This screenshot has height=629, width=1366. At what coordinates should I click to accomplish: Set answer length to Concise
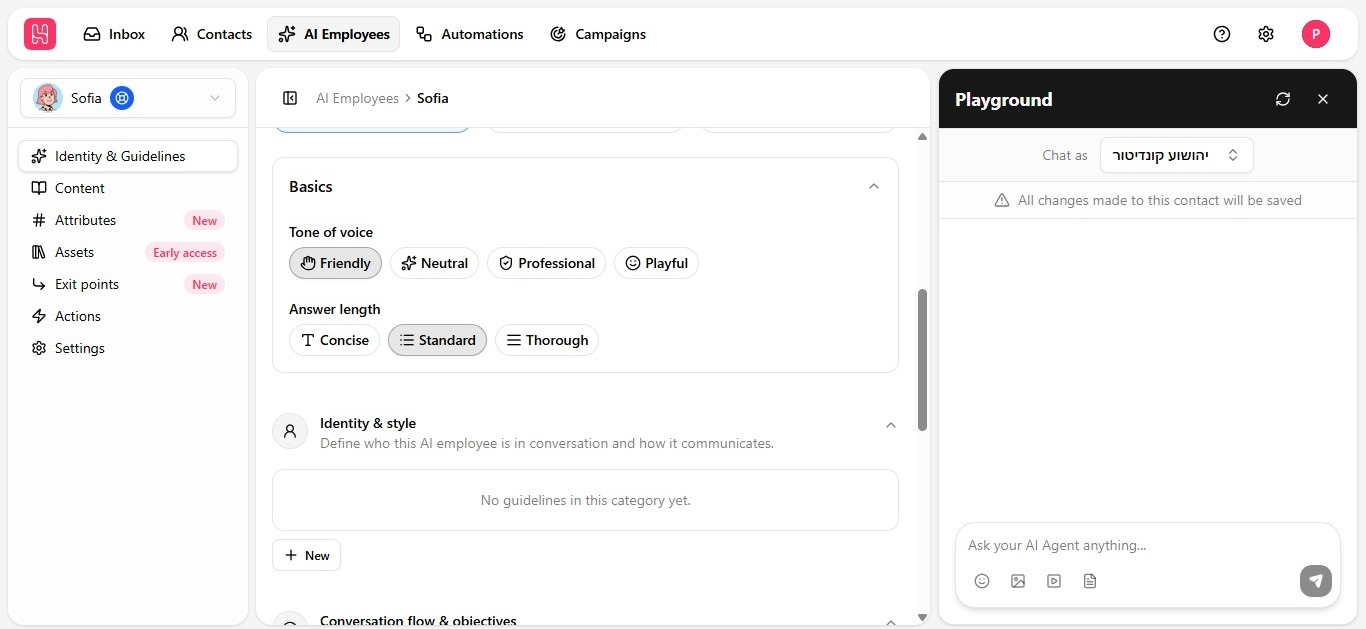(334, 340)
